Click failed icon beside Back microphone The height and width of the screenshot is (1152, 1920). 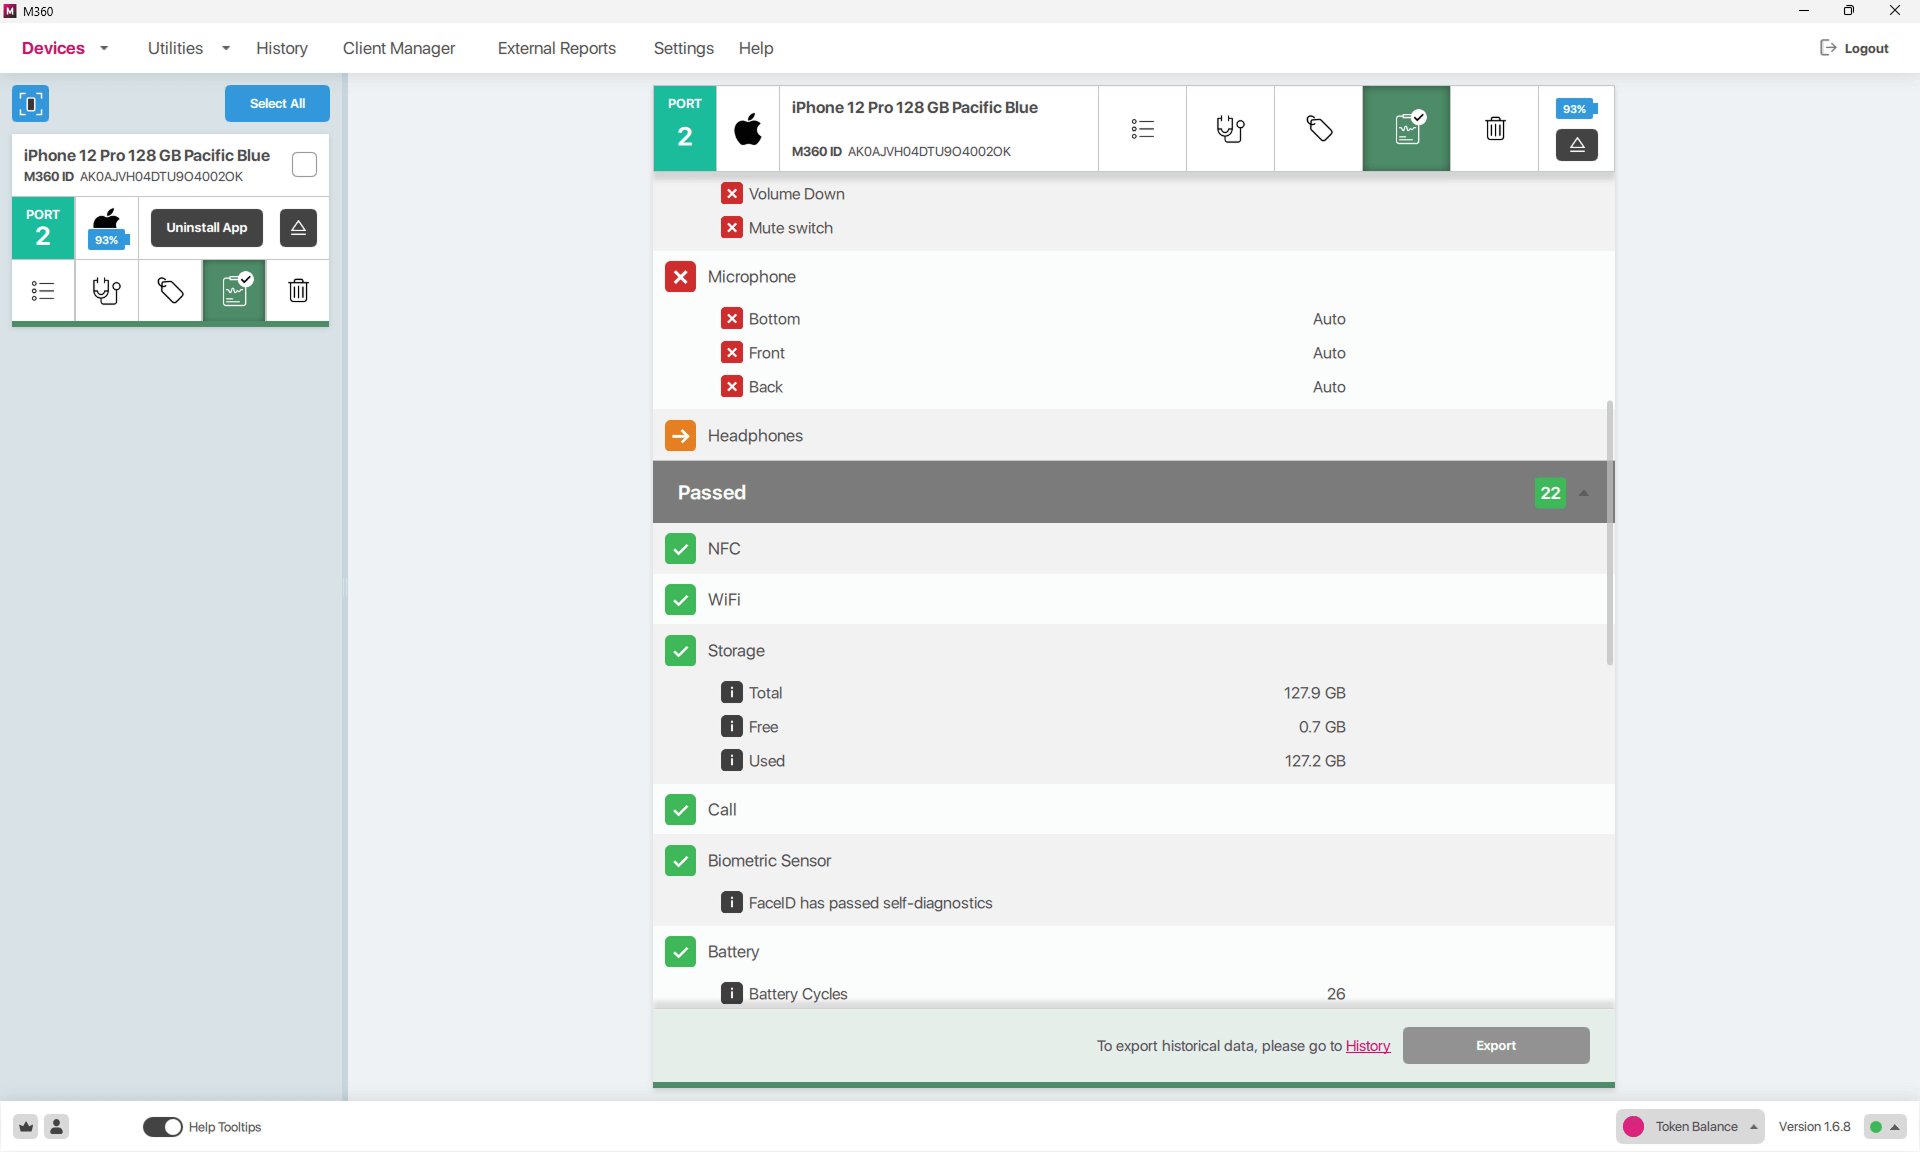click(732, 387)
